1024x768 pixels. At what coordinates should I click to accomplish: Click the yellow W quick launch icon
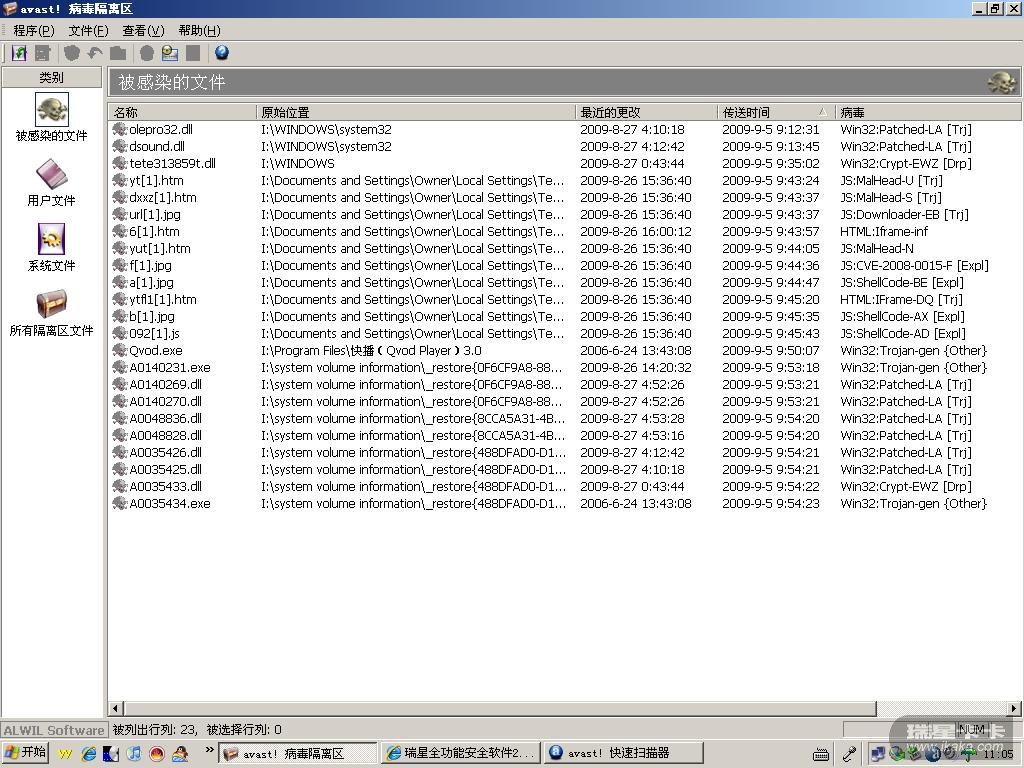[65, 753]
